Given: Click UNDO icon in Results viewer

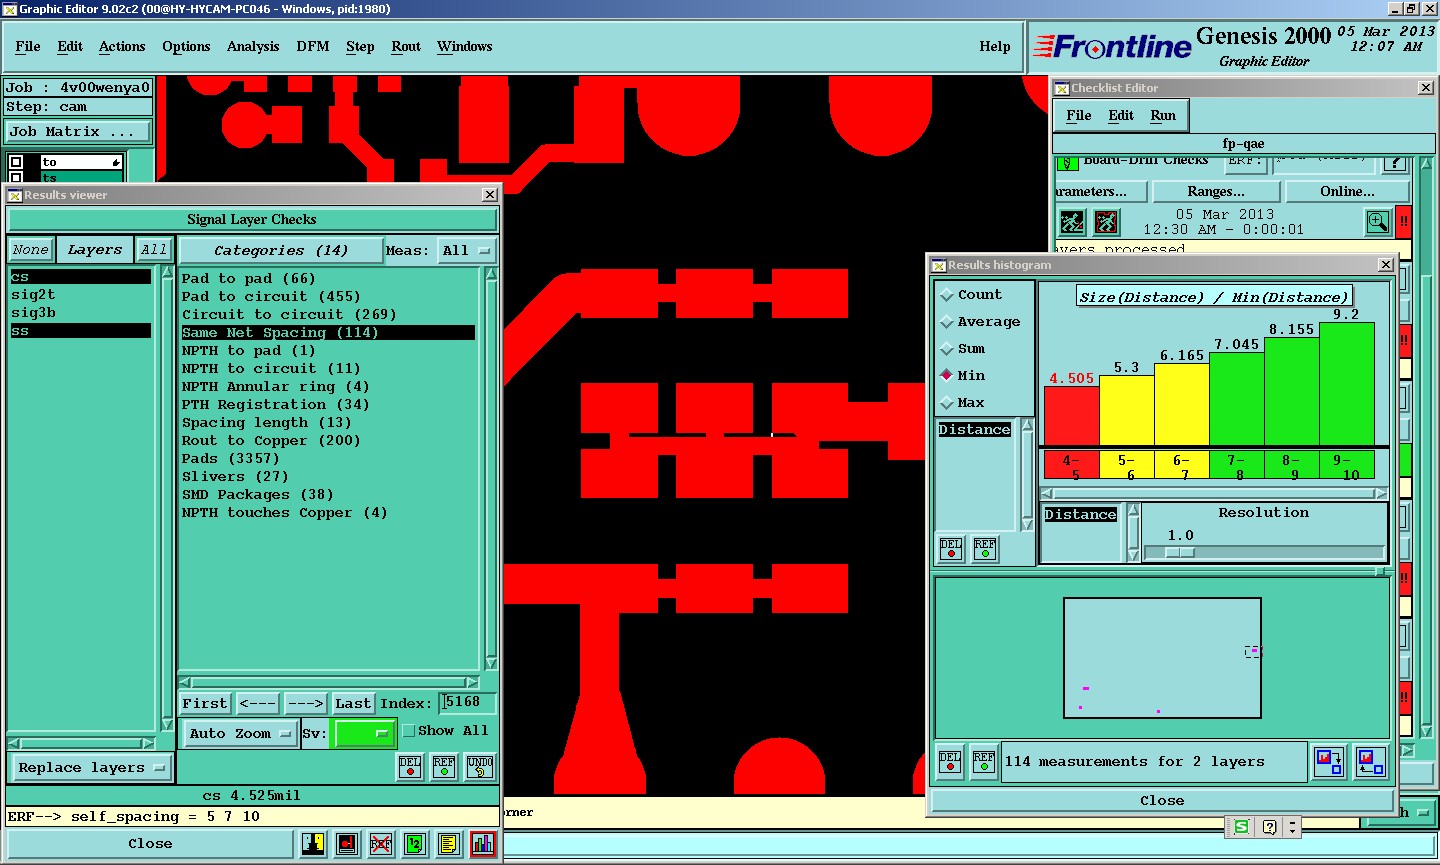Looking at the screenshot, I should [480, 767].
